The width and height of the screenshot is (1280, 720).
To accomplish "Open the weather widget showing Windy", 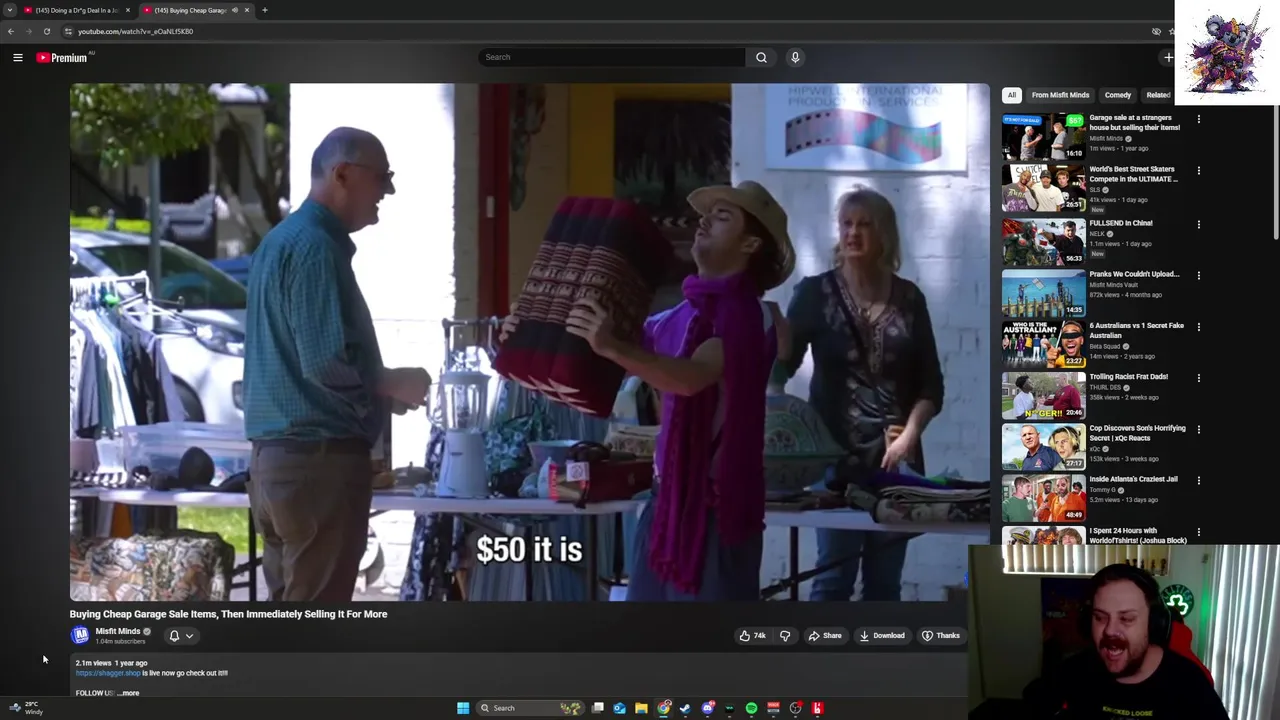I will (26, 708).
